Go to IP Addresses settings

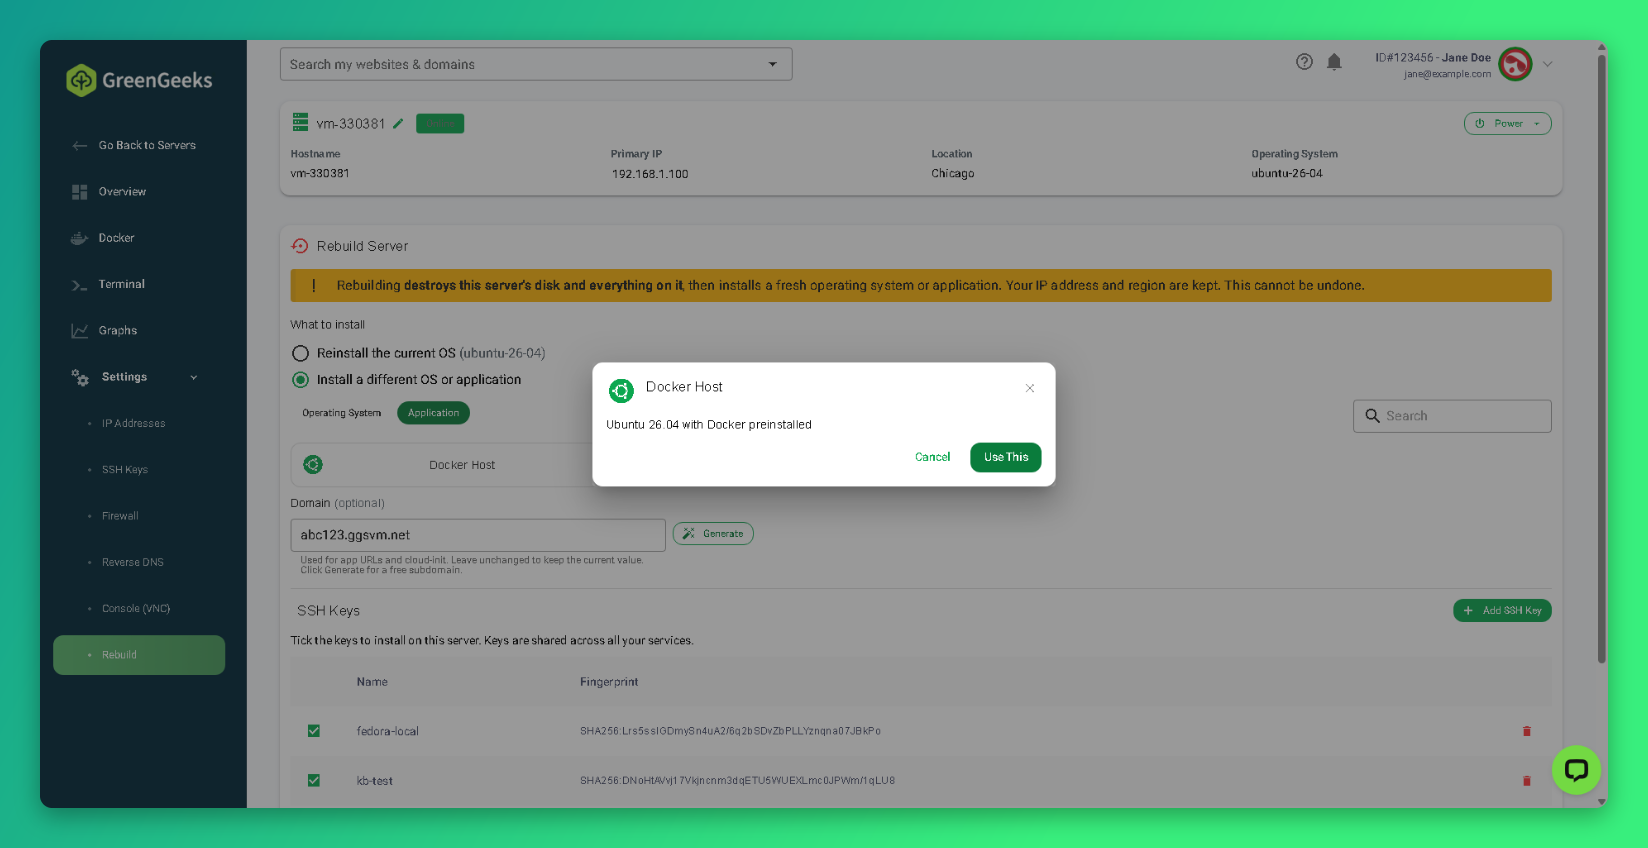pyautogui.click(x=133, y=424)
